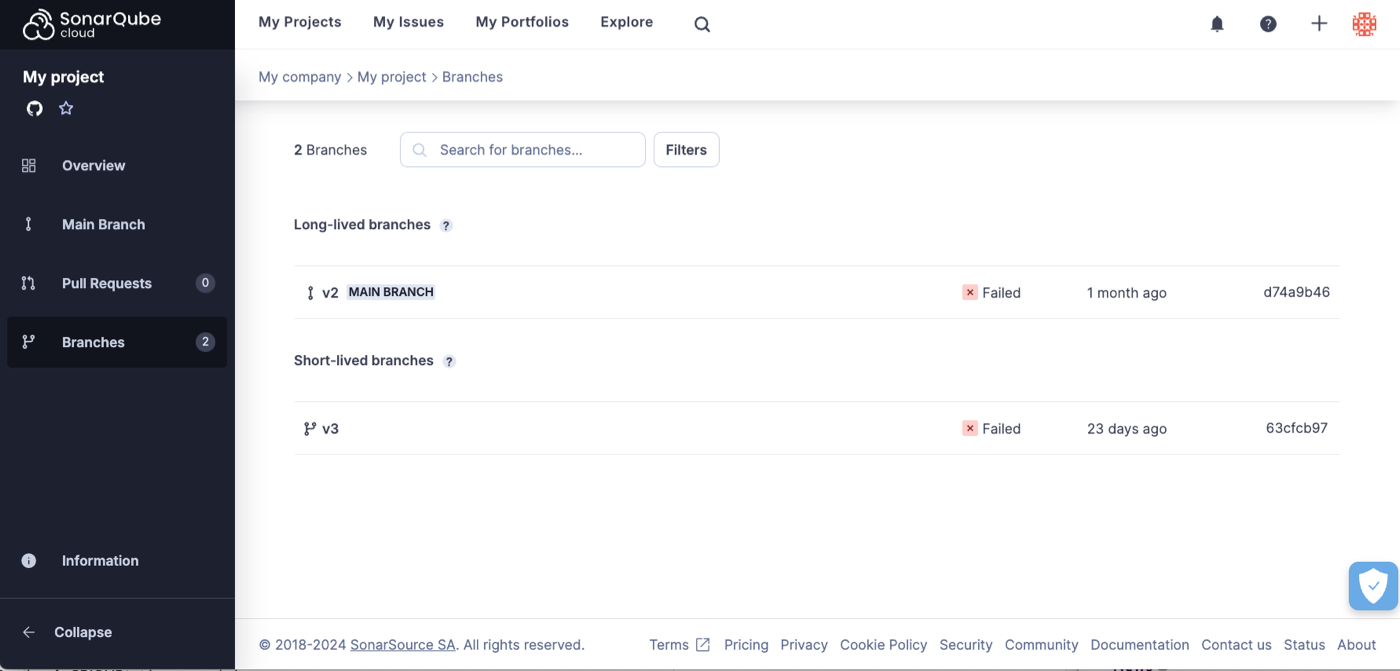The width and height of the screenshot is (1400, 671).
Task: Open the Long-lived branches help tooltip
Action: coord(446,225)
